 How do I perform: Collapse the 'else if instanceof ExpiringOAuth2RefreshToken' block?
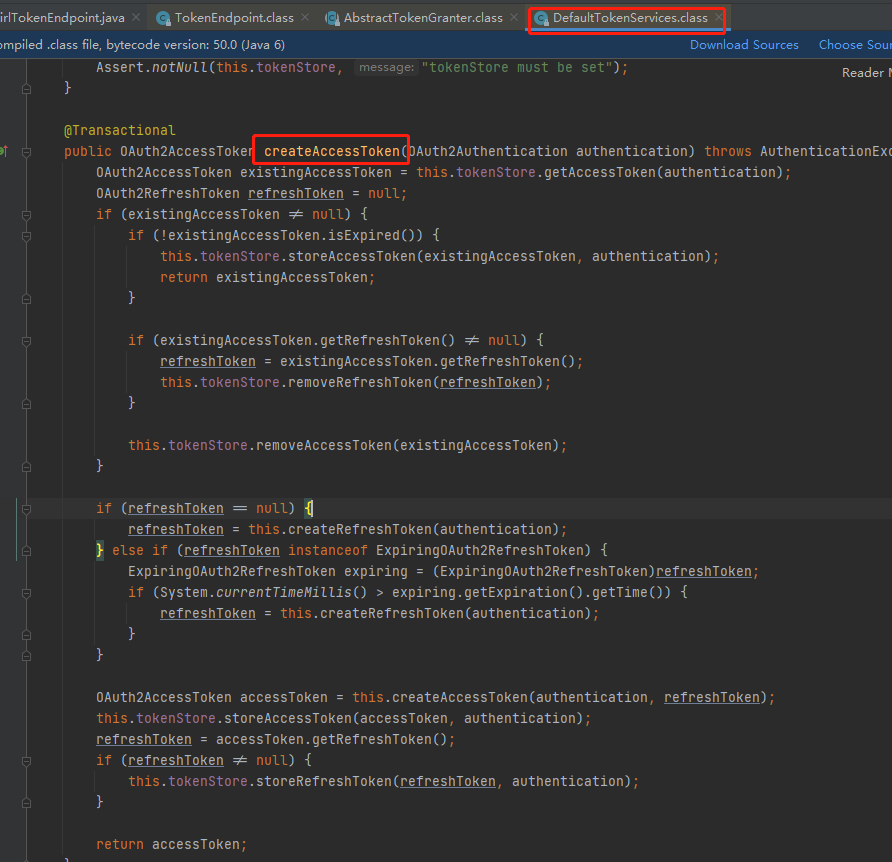(x=26, y=551)
